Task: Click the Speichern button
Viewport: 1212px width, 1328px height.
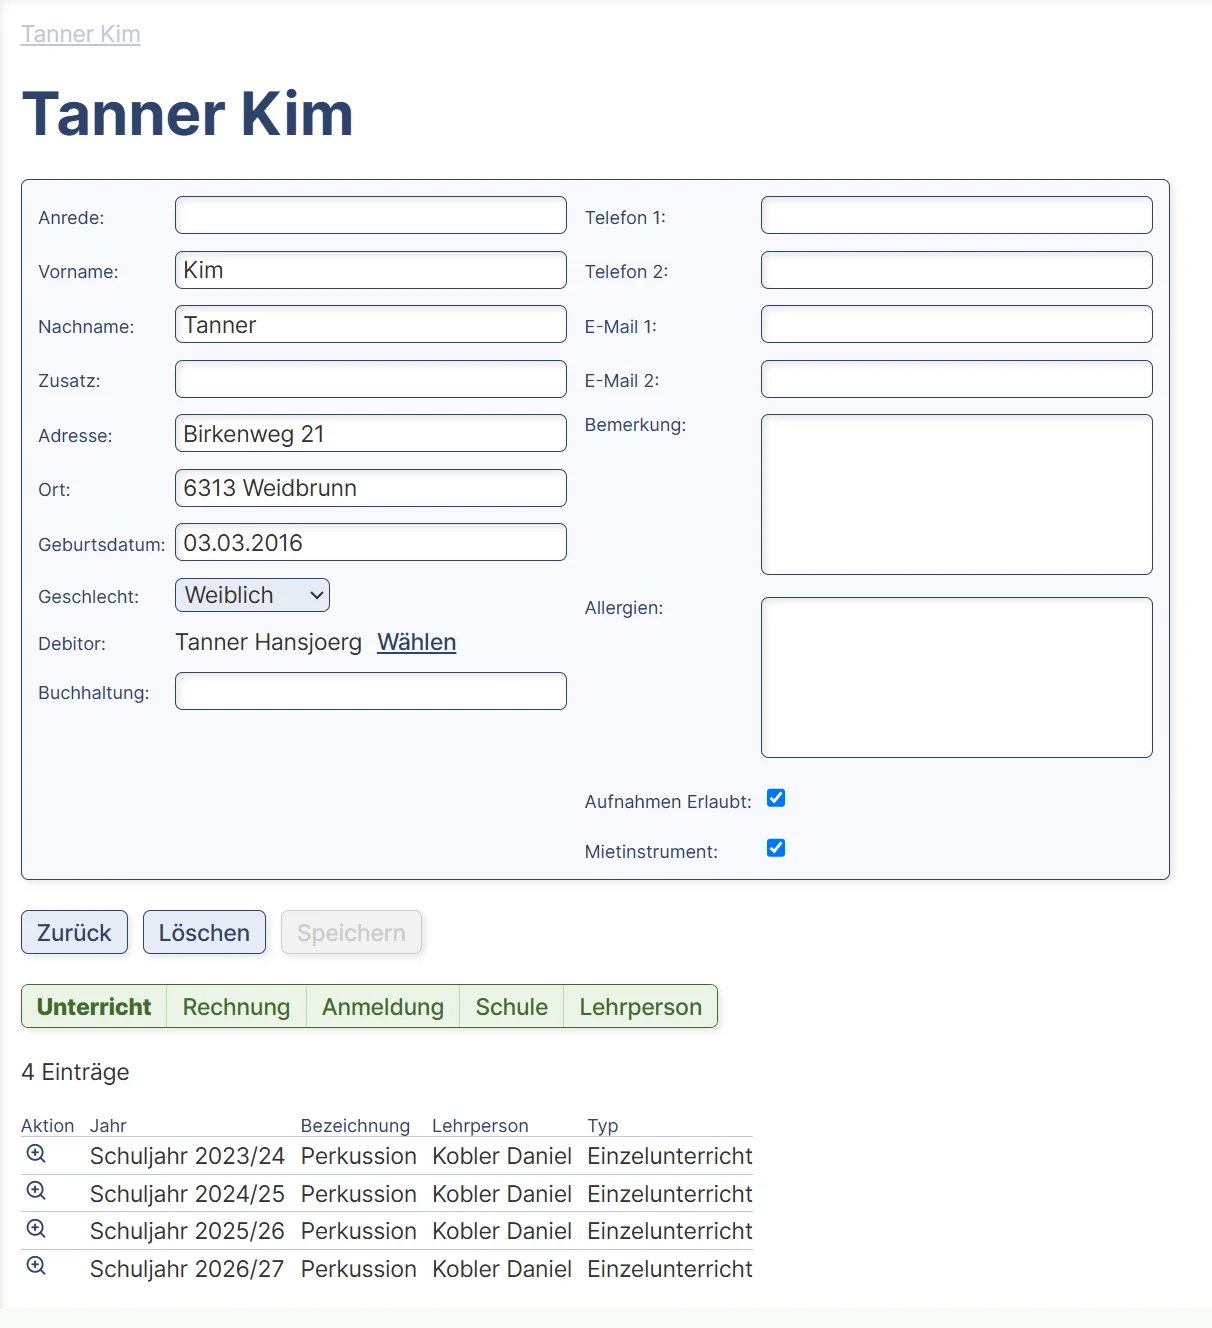Action: [351, 932]
